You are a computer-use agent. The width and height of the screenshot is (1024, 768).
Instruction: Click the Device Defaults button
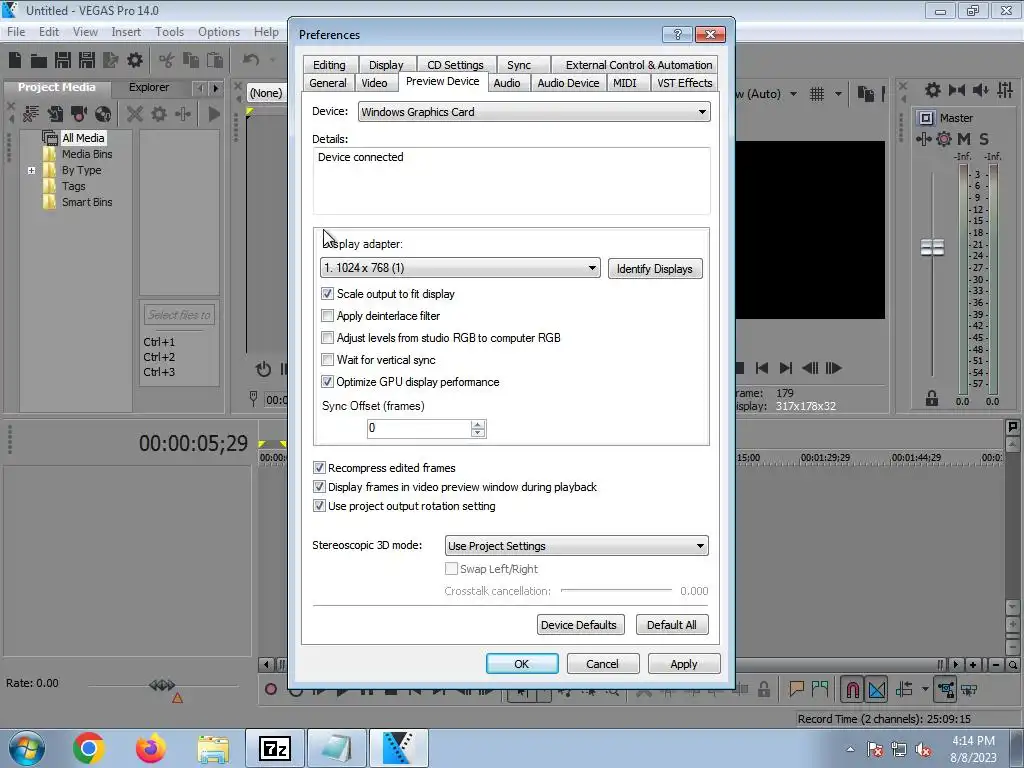click(579, 625)
